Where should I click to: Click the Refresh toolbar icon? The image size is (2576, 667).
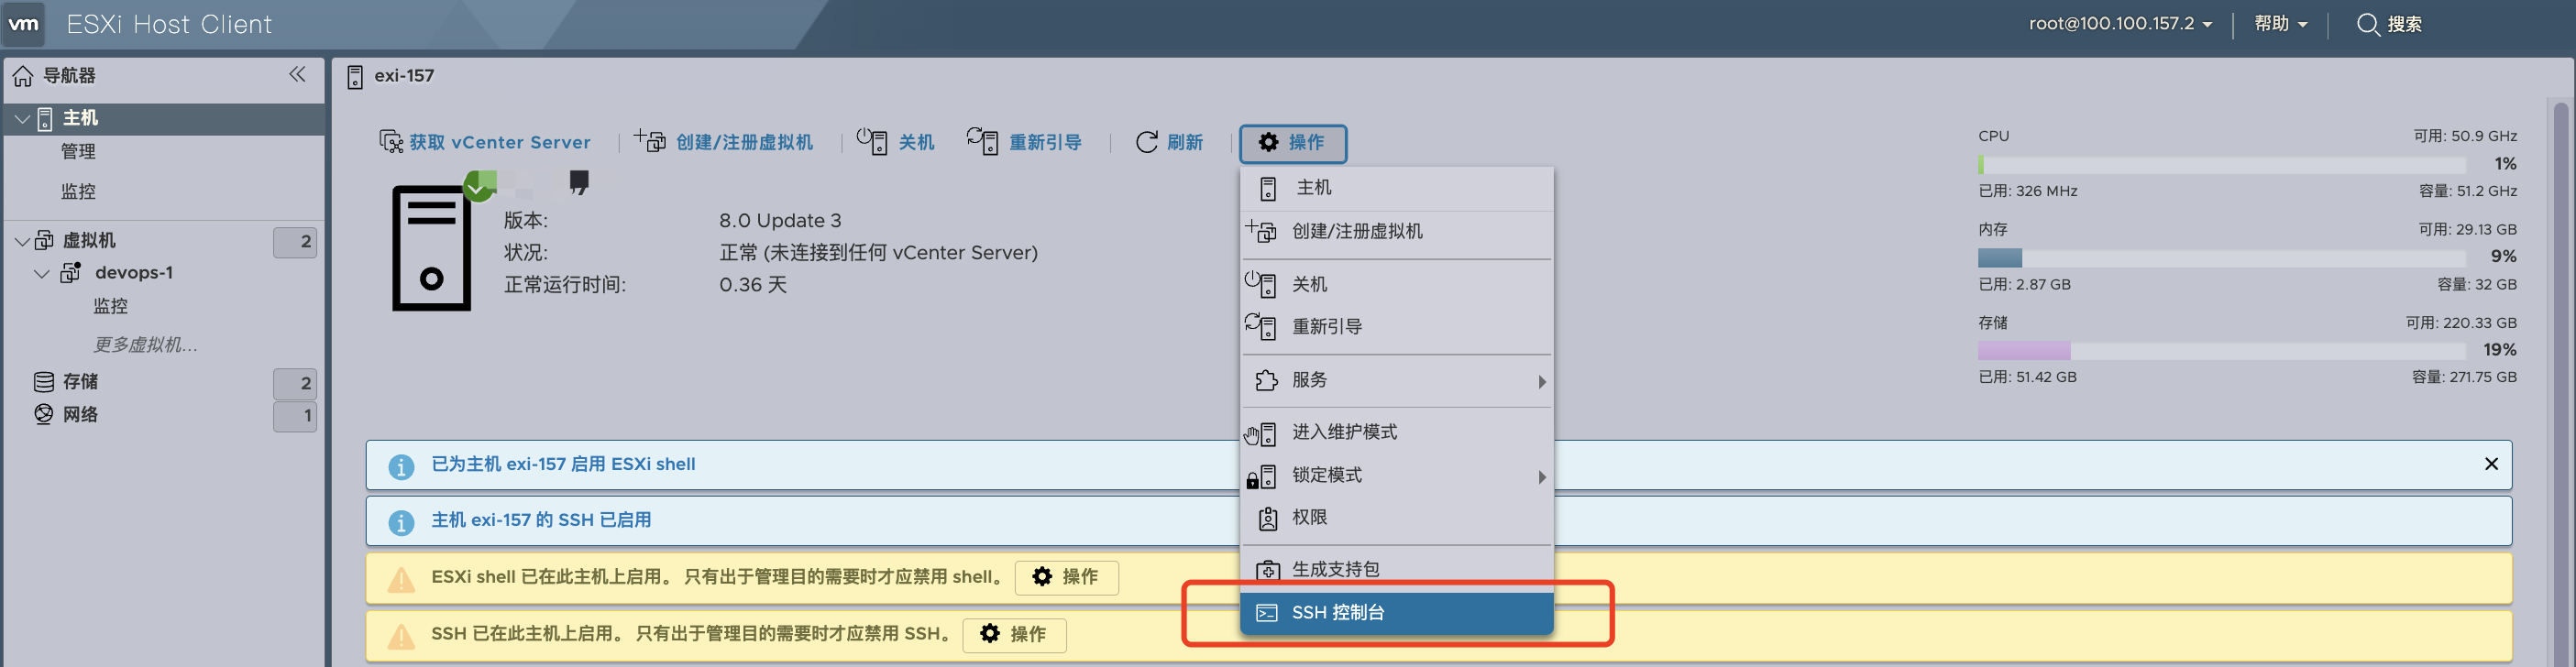1146,142
